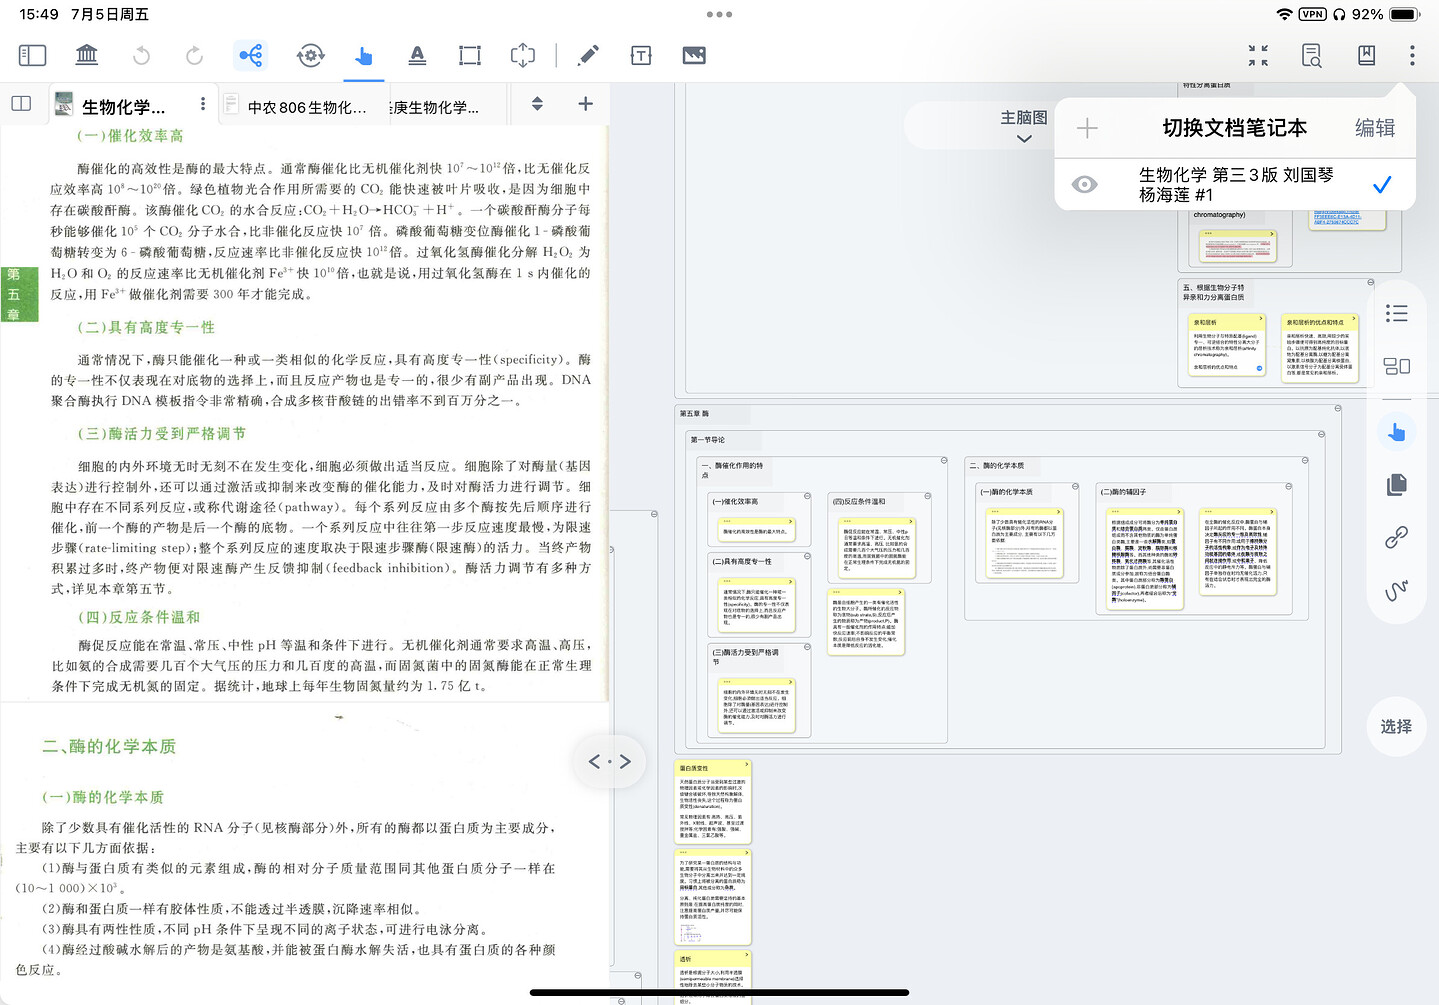The width and height of the screenshot is (1439, 1005).
Task: Collapse the (一)酶的化学本质 mindmap node
Action: tap(1076, 486)
